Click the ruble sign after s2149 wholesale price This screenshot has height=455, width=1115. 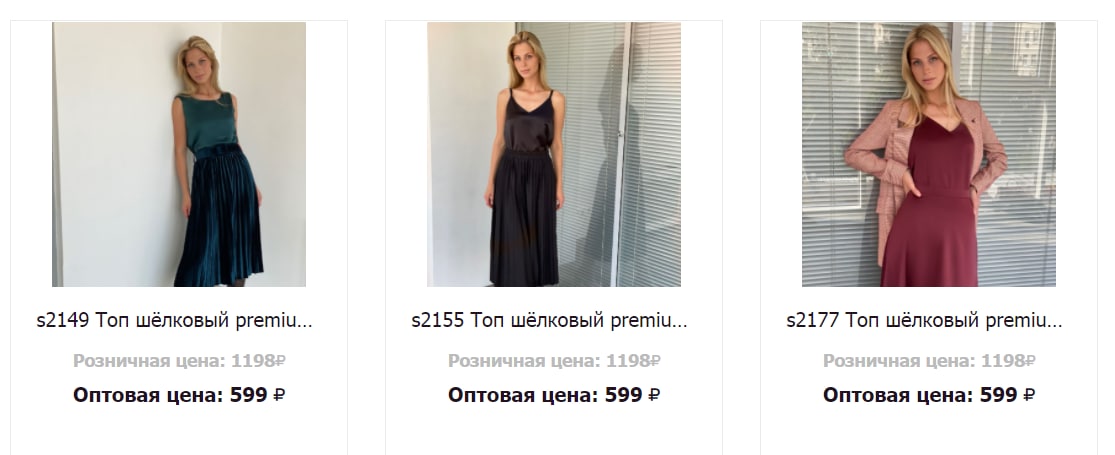[279, 395]
